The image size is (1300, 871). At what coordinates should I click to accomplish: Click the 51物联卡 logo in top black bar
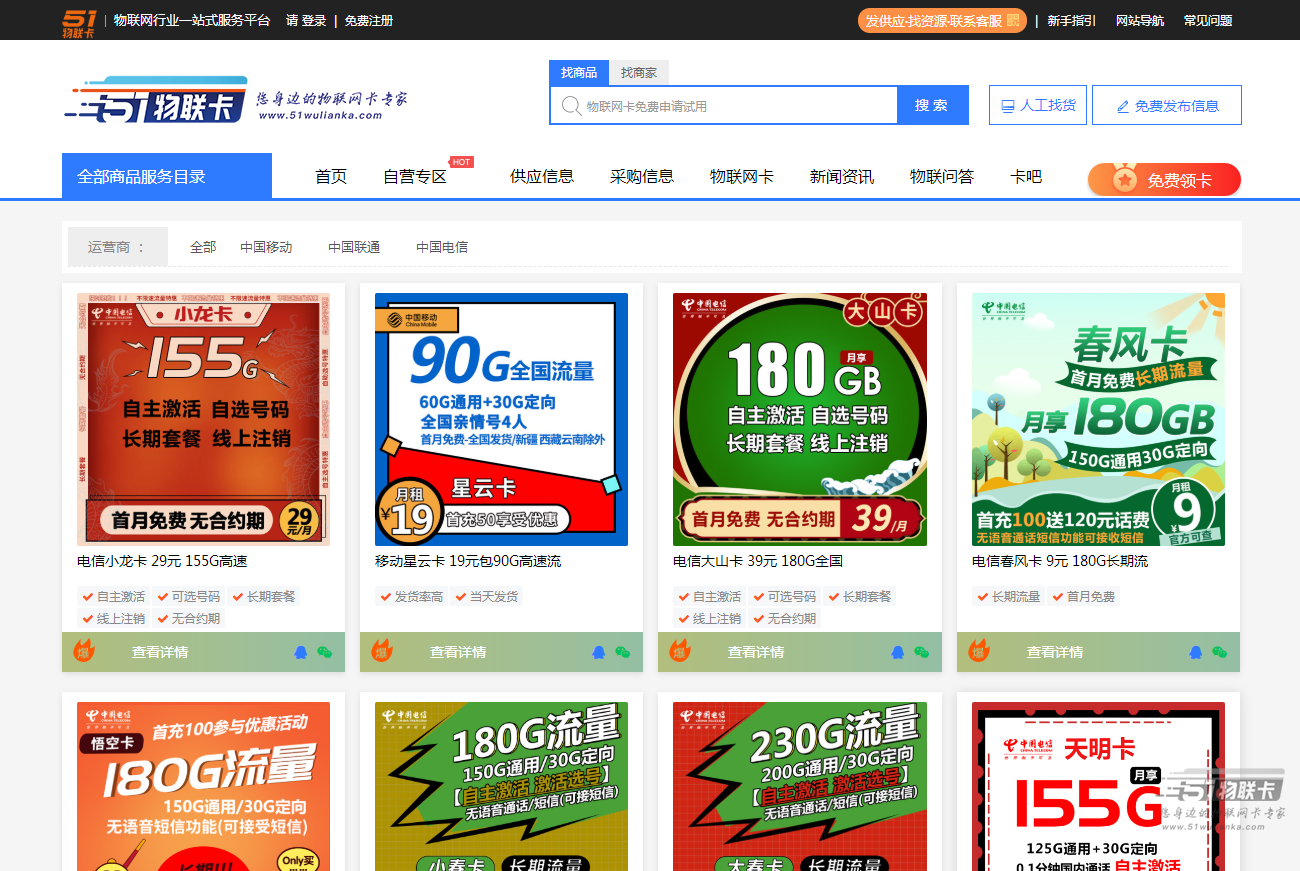79,21
